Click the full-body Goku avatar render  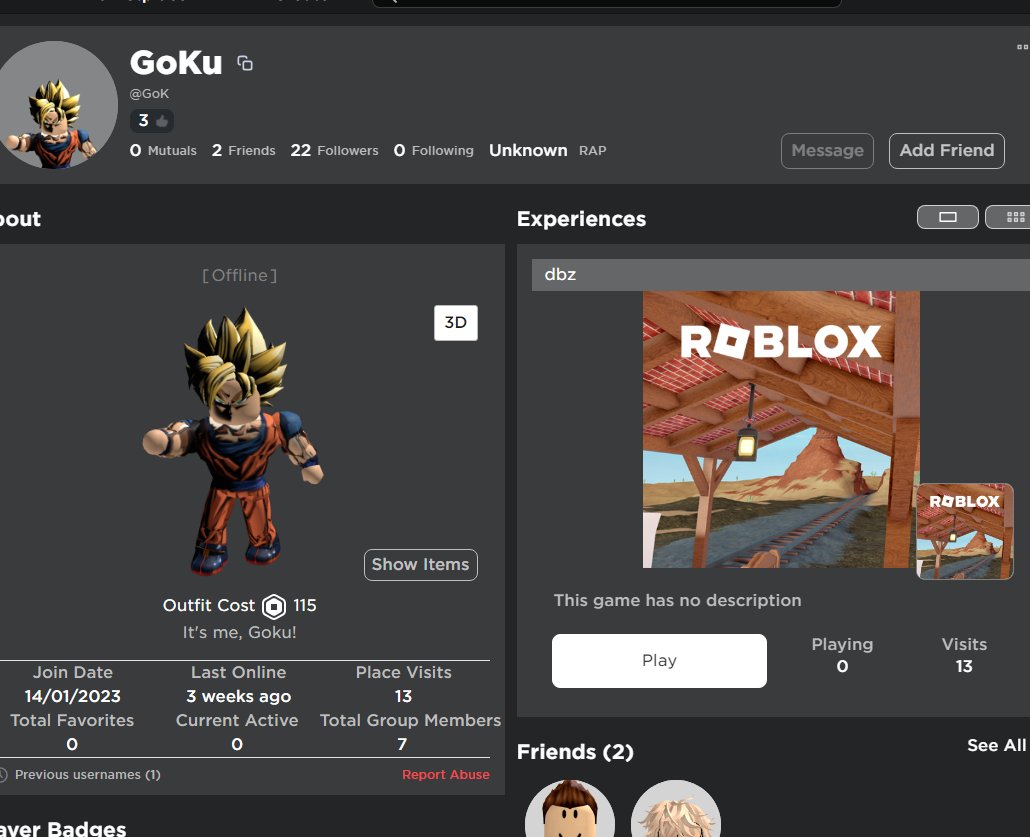[x=233, y=441]
